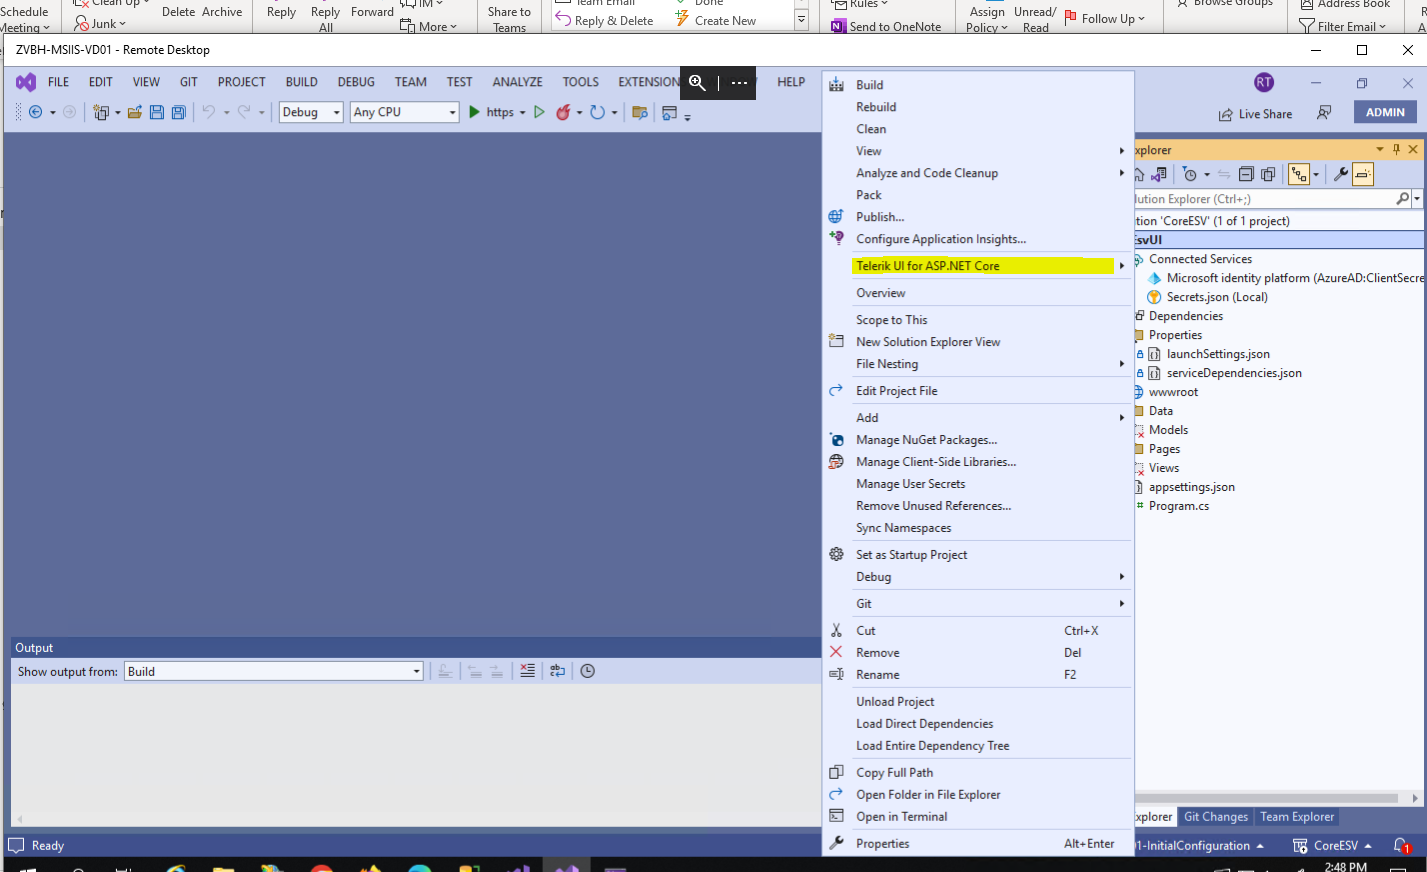Open the Debug configuration dropdown
The height and width of the screenshot is (872, 1427).
click(310, 113)
